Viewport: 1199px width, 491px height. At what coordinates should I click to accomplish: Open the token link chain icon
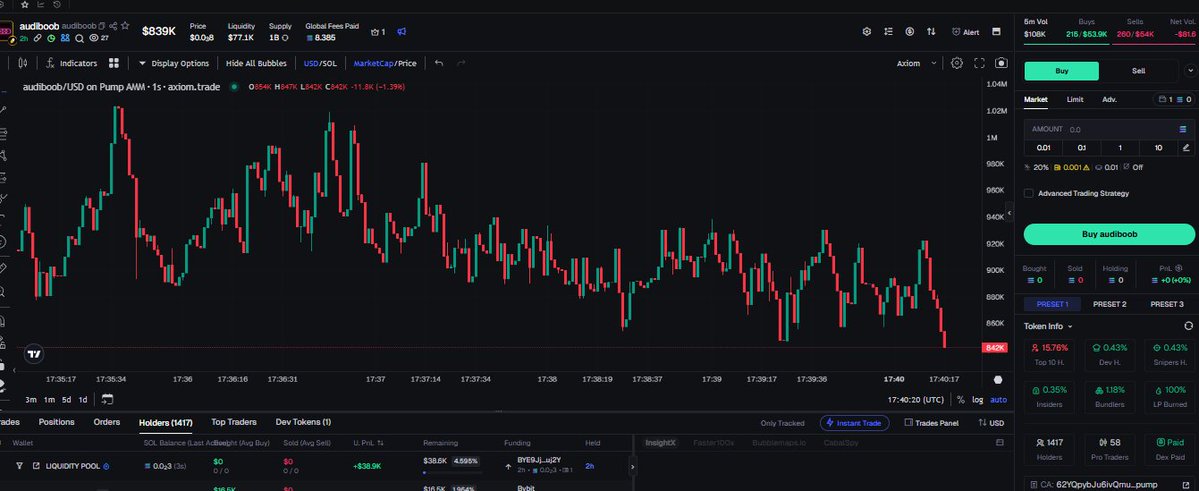pyautogui.click(x=37, y=37)
